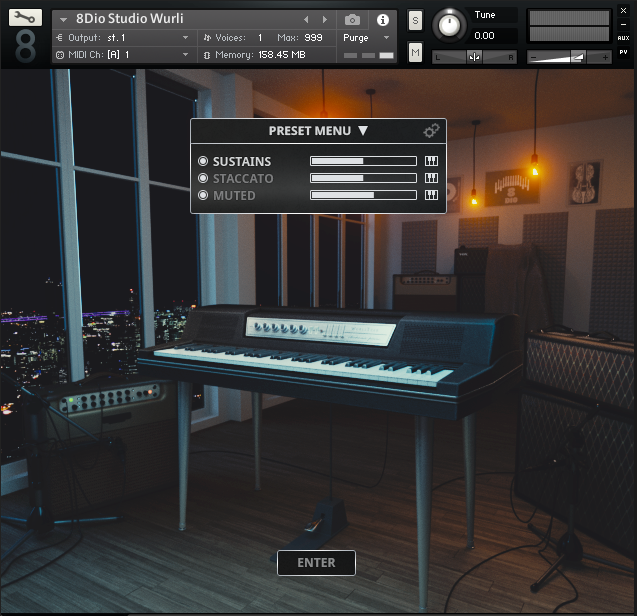Image resolution: width=637 pixels, height=616 pixels.
Task: Click the volume minus button
Action: point(533,57)
